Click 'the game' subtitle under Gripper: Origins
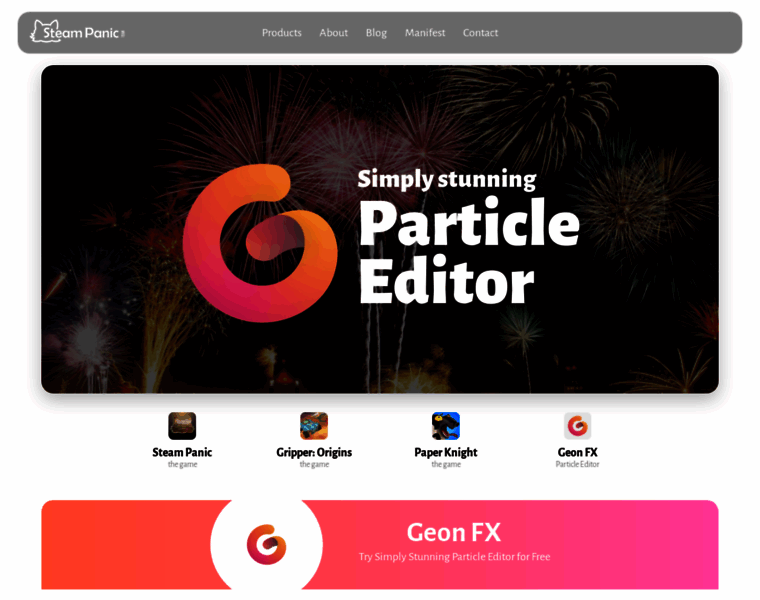The height and width of the screenshot is (600, 760). 314,464
